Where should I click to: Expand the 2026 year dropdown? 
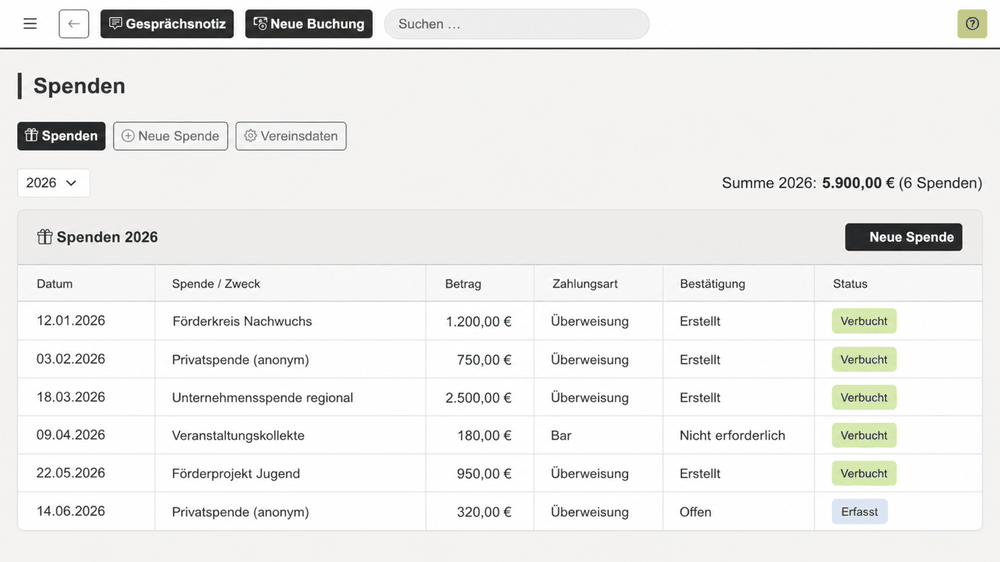click(x=54, y=183)
